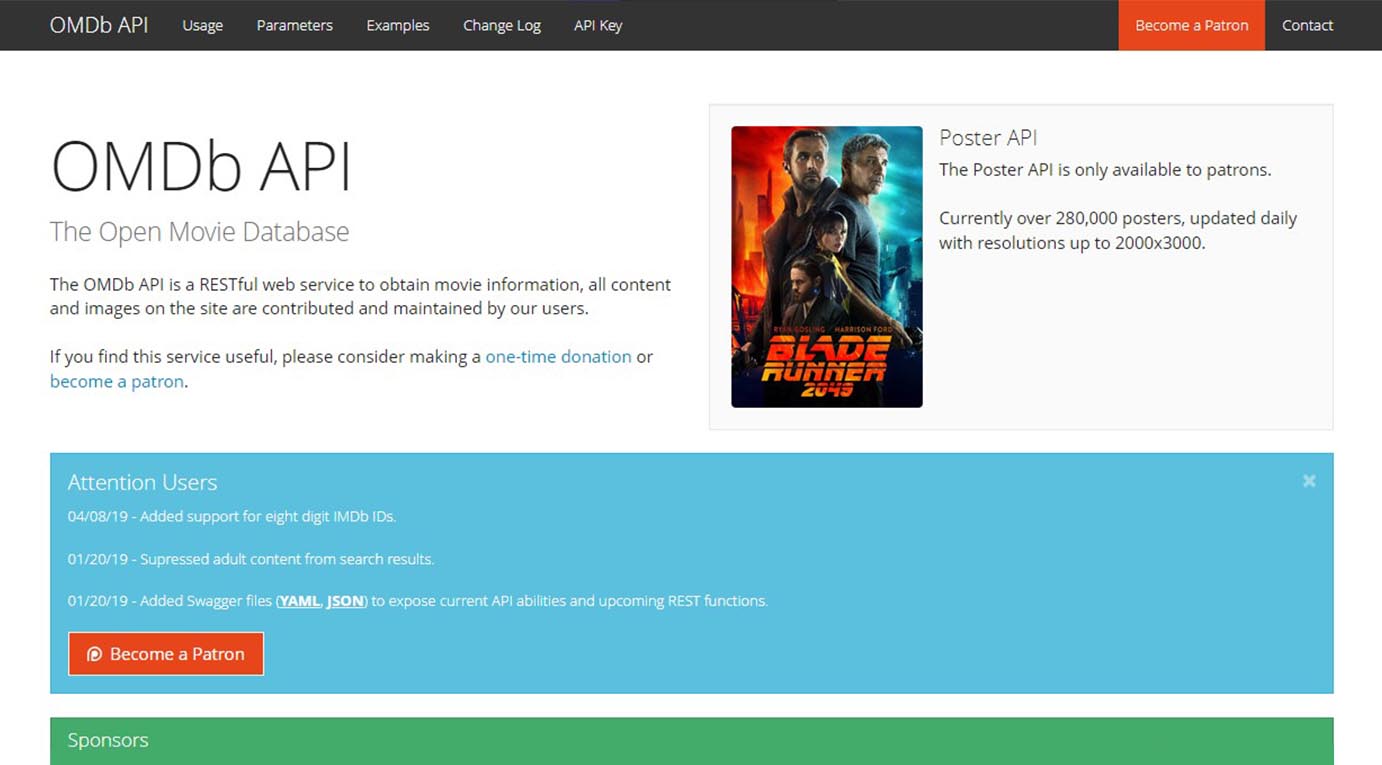Viewport: 1382px width, 765px height.
Task: Open the Change Log nav item
Action: point(502,25)
